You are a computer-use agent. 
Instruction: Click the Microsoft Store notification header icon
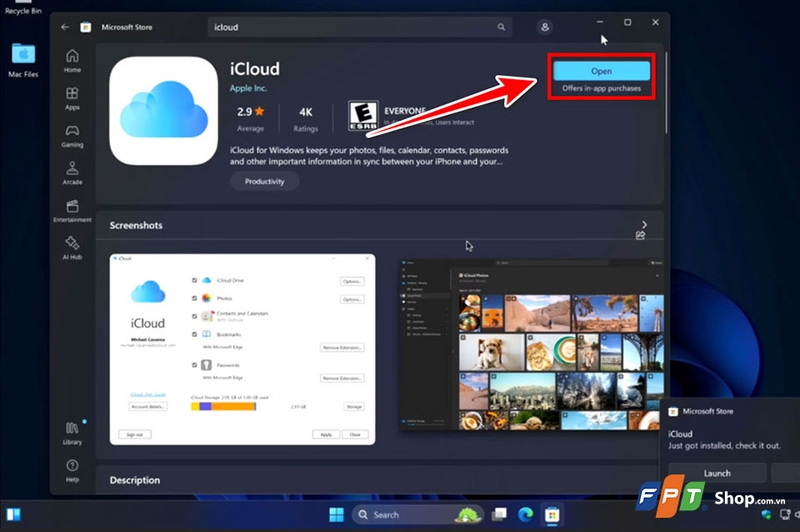point(673,411)
